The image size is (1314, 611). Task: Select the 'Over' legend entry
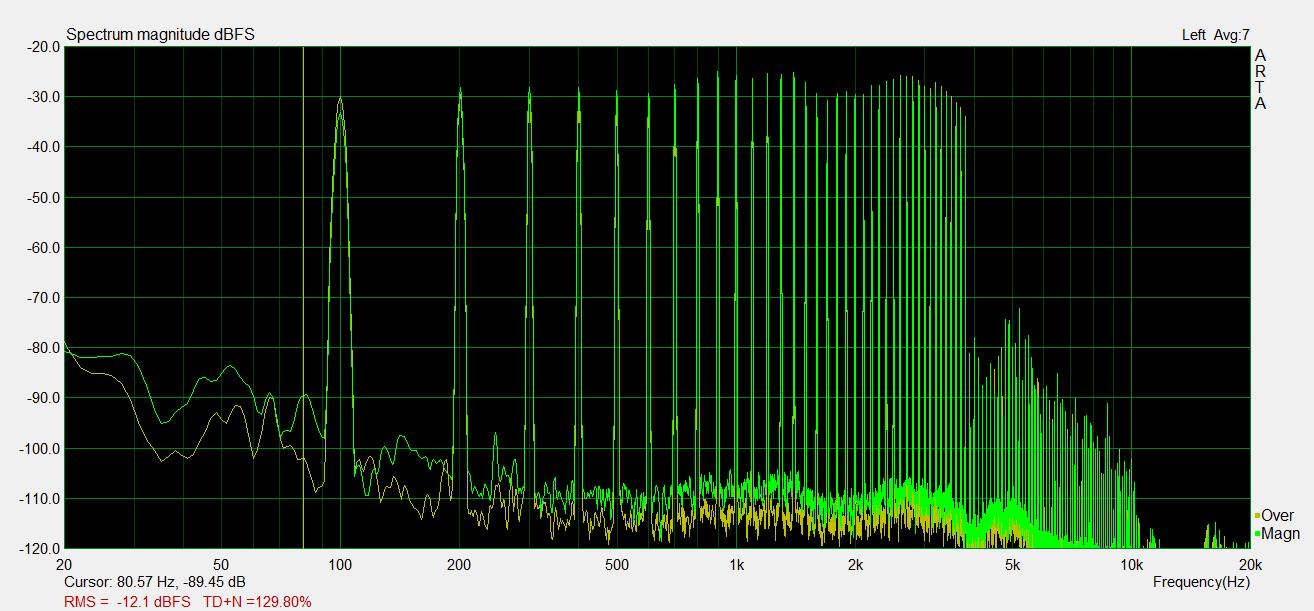click(x=1274, y=515)
